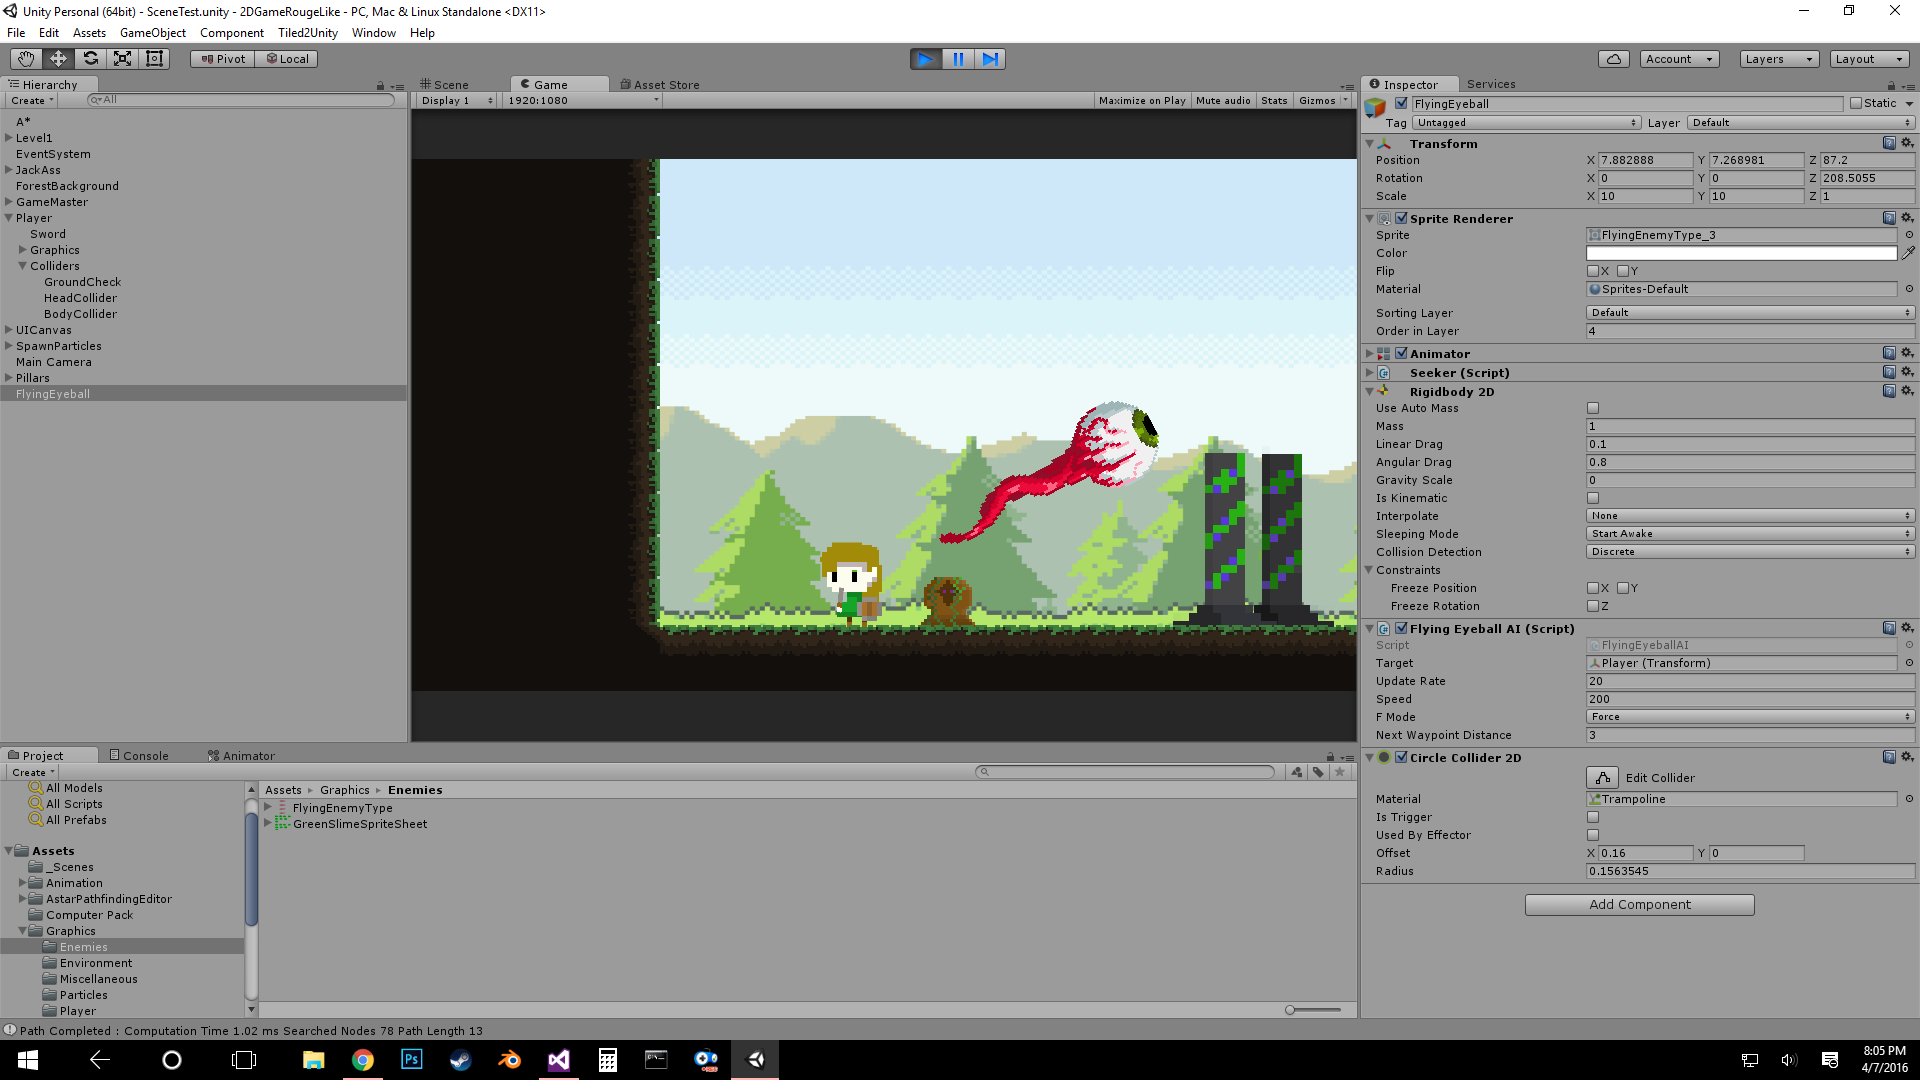Collapse the Colliders hierarchy item
This screenshot has height=1080, width=1920.
pos(22,266)
